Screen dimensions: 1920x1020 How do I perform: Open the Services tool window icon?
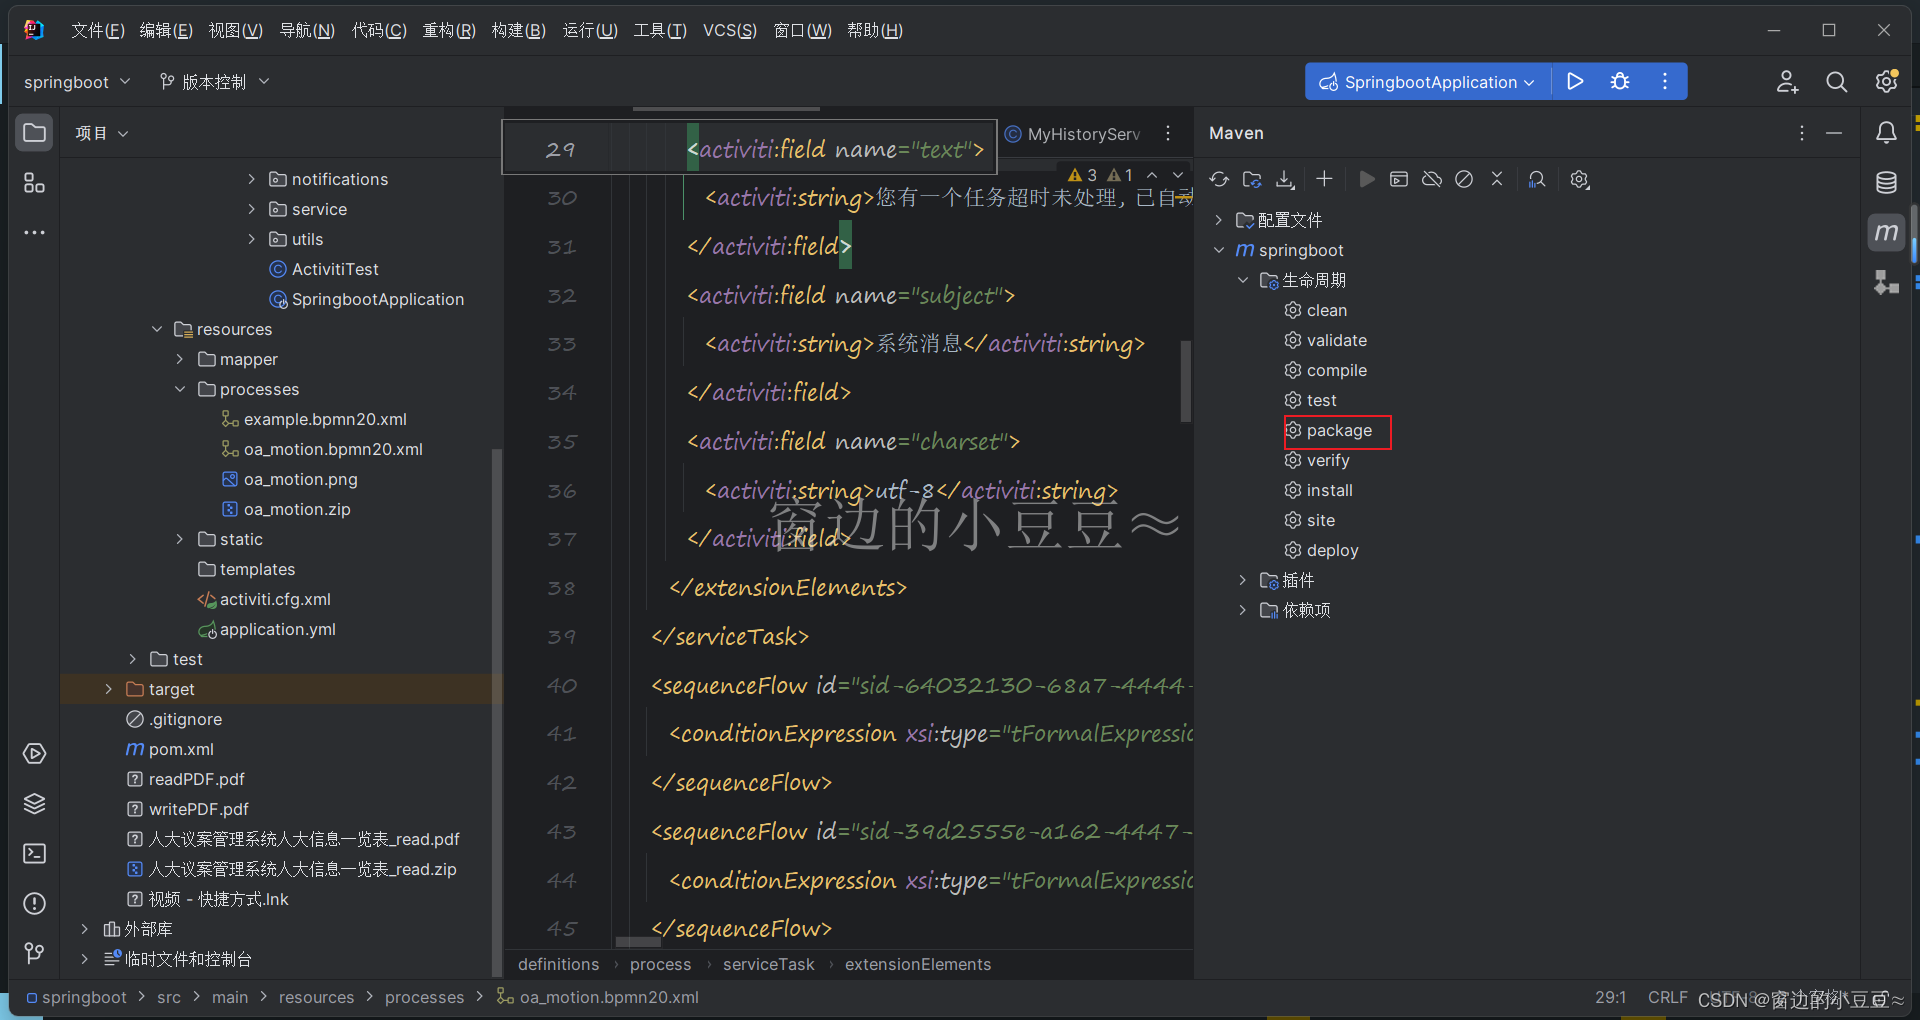[x=34, y=754]
